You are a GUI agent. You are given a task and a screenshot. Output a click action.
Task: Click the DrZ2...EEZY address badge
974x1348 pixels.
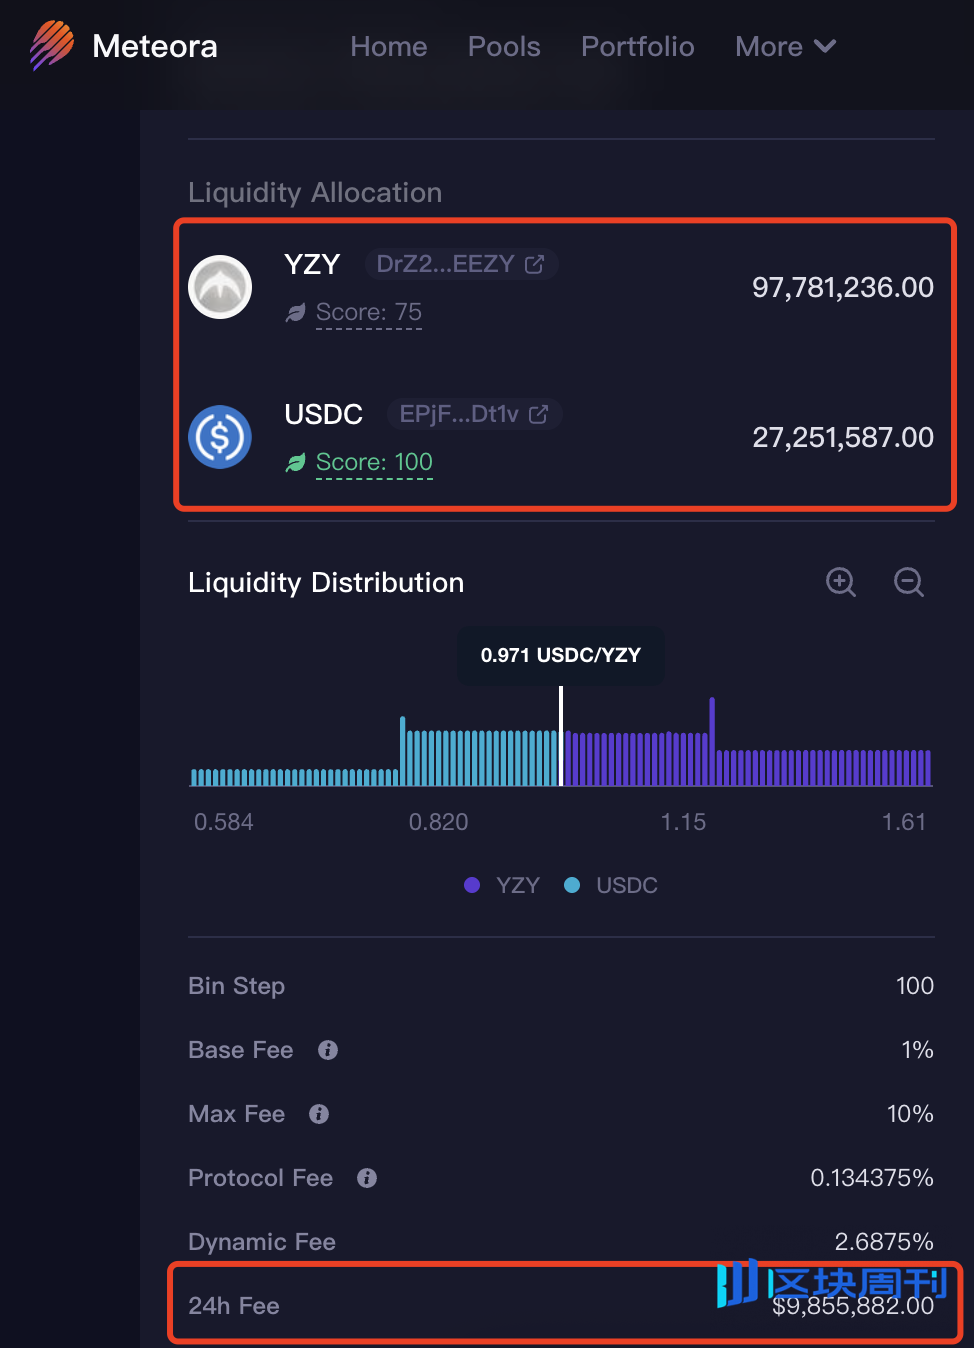click(446, 264)
